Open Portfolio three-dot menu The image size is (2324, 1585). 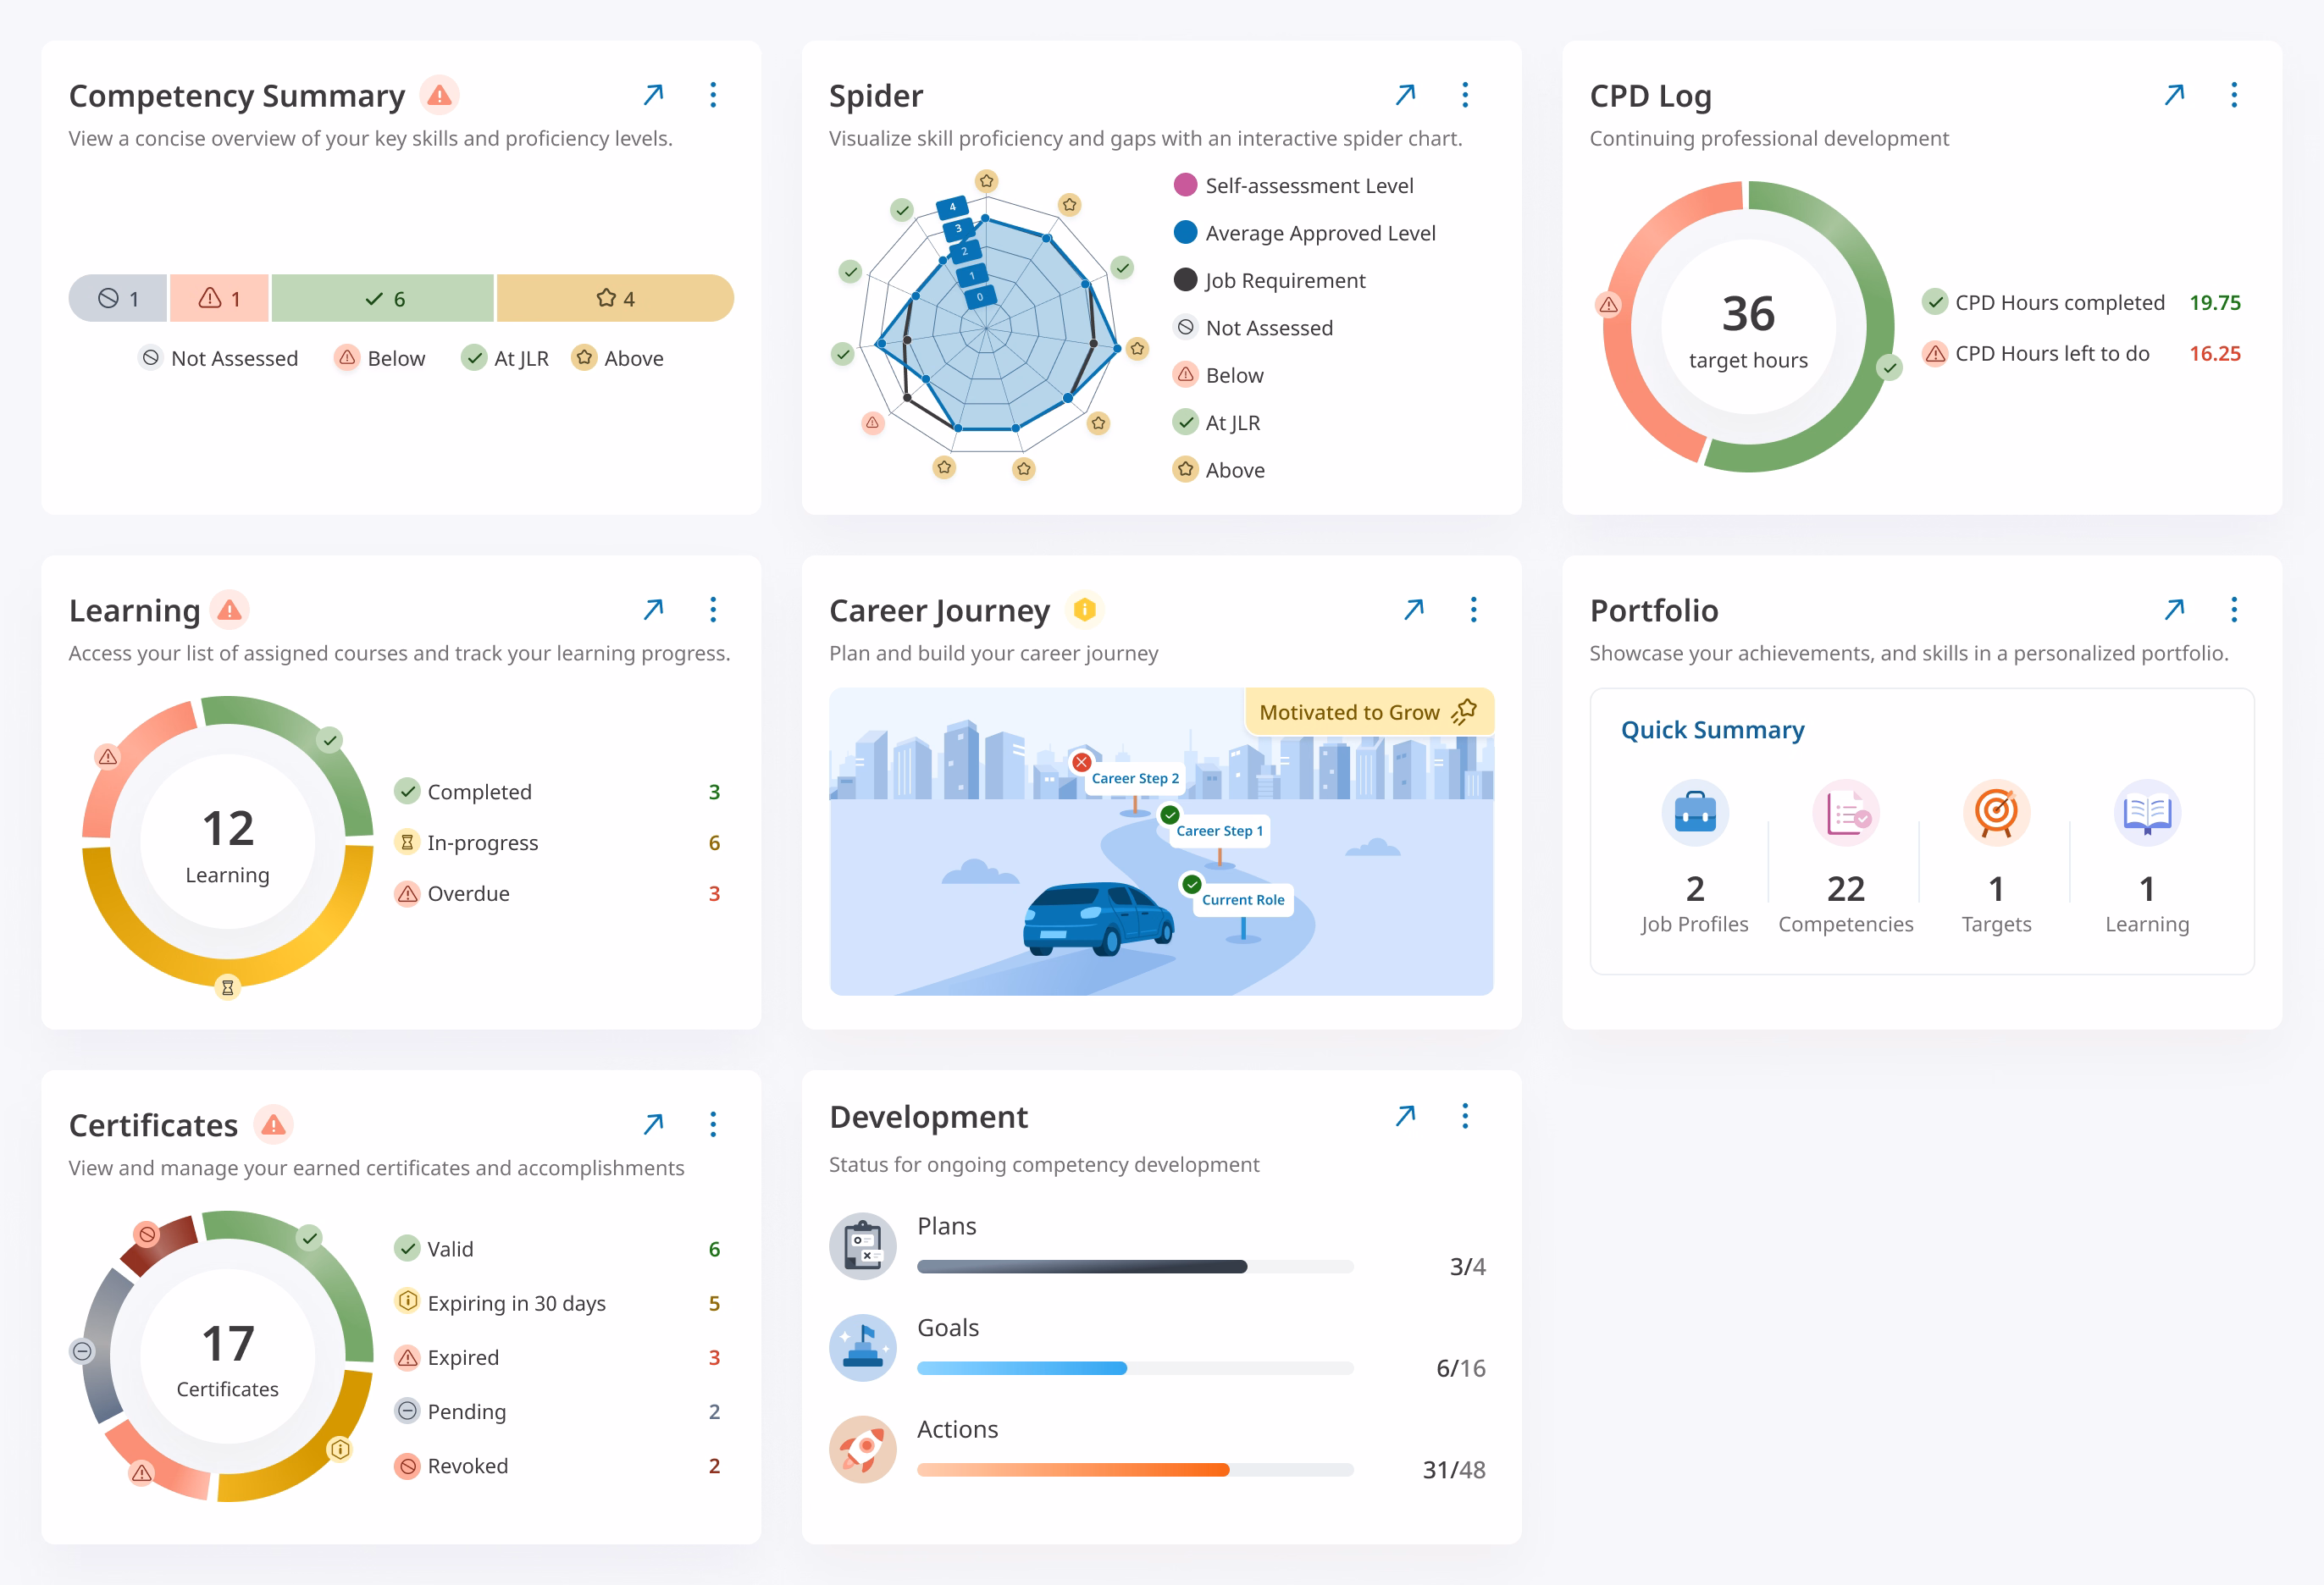(2234, 609)
